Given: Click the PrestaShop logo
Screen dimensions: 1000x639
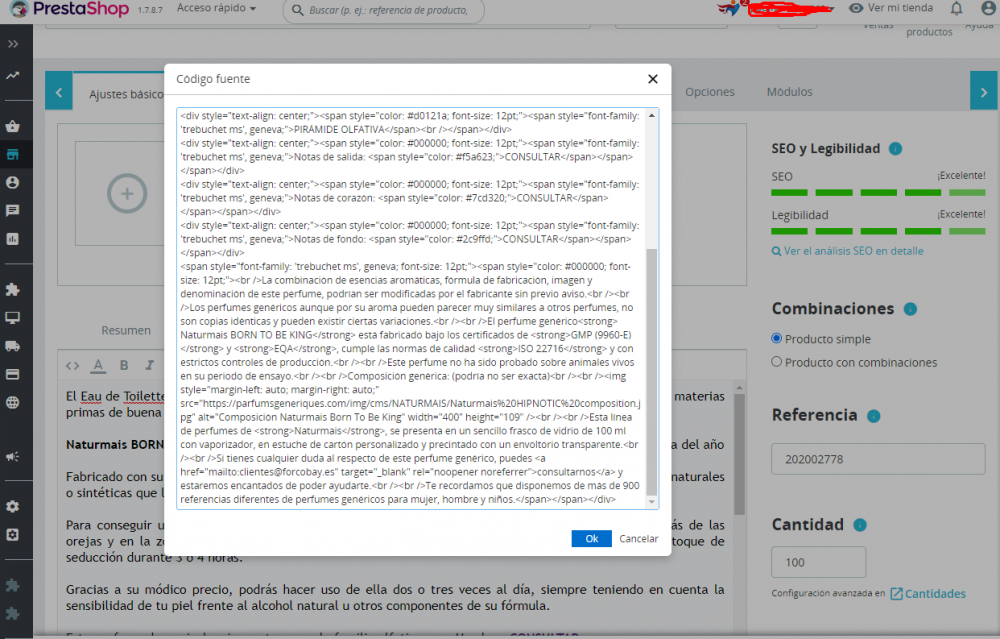Looking at the screenshot, I should 70,9.
